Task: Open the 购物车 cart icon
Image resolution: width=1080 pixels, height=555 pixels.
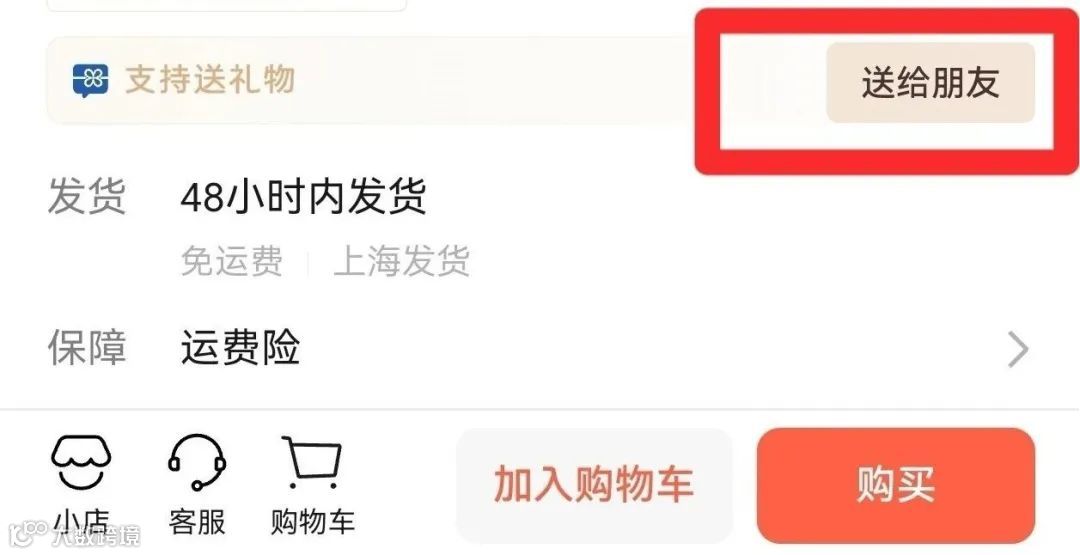Action: coord(312,462)
